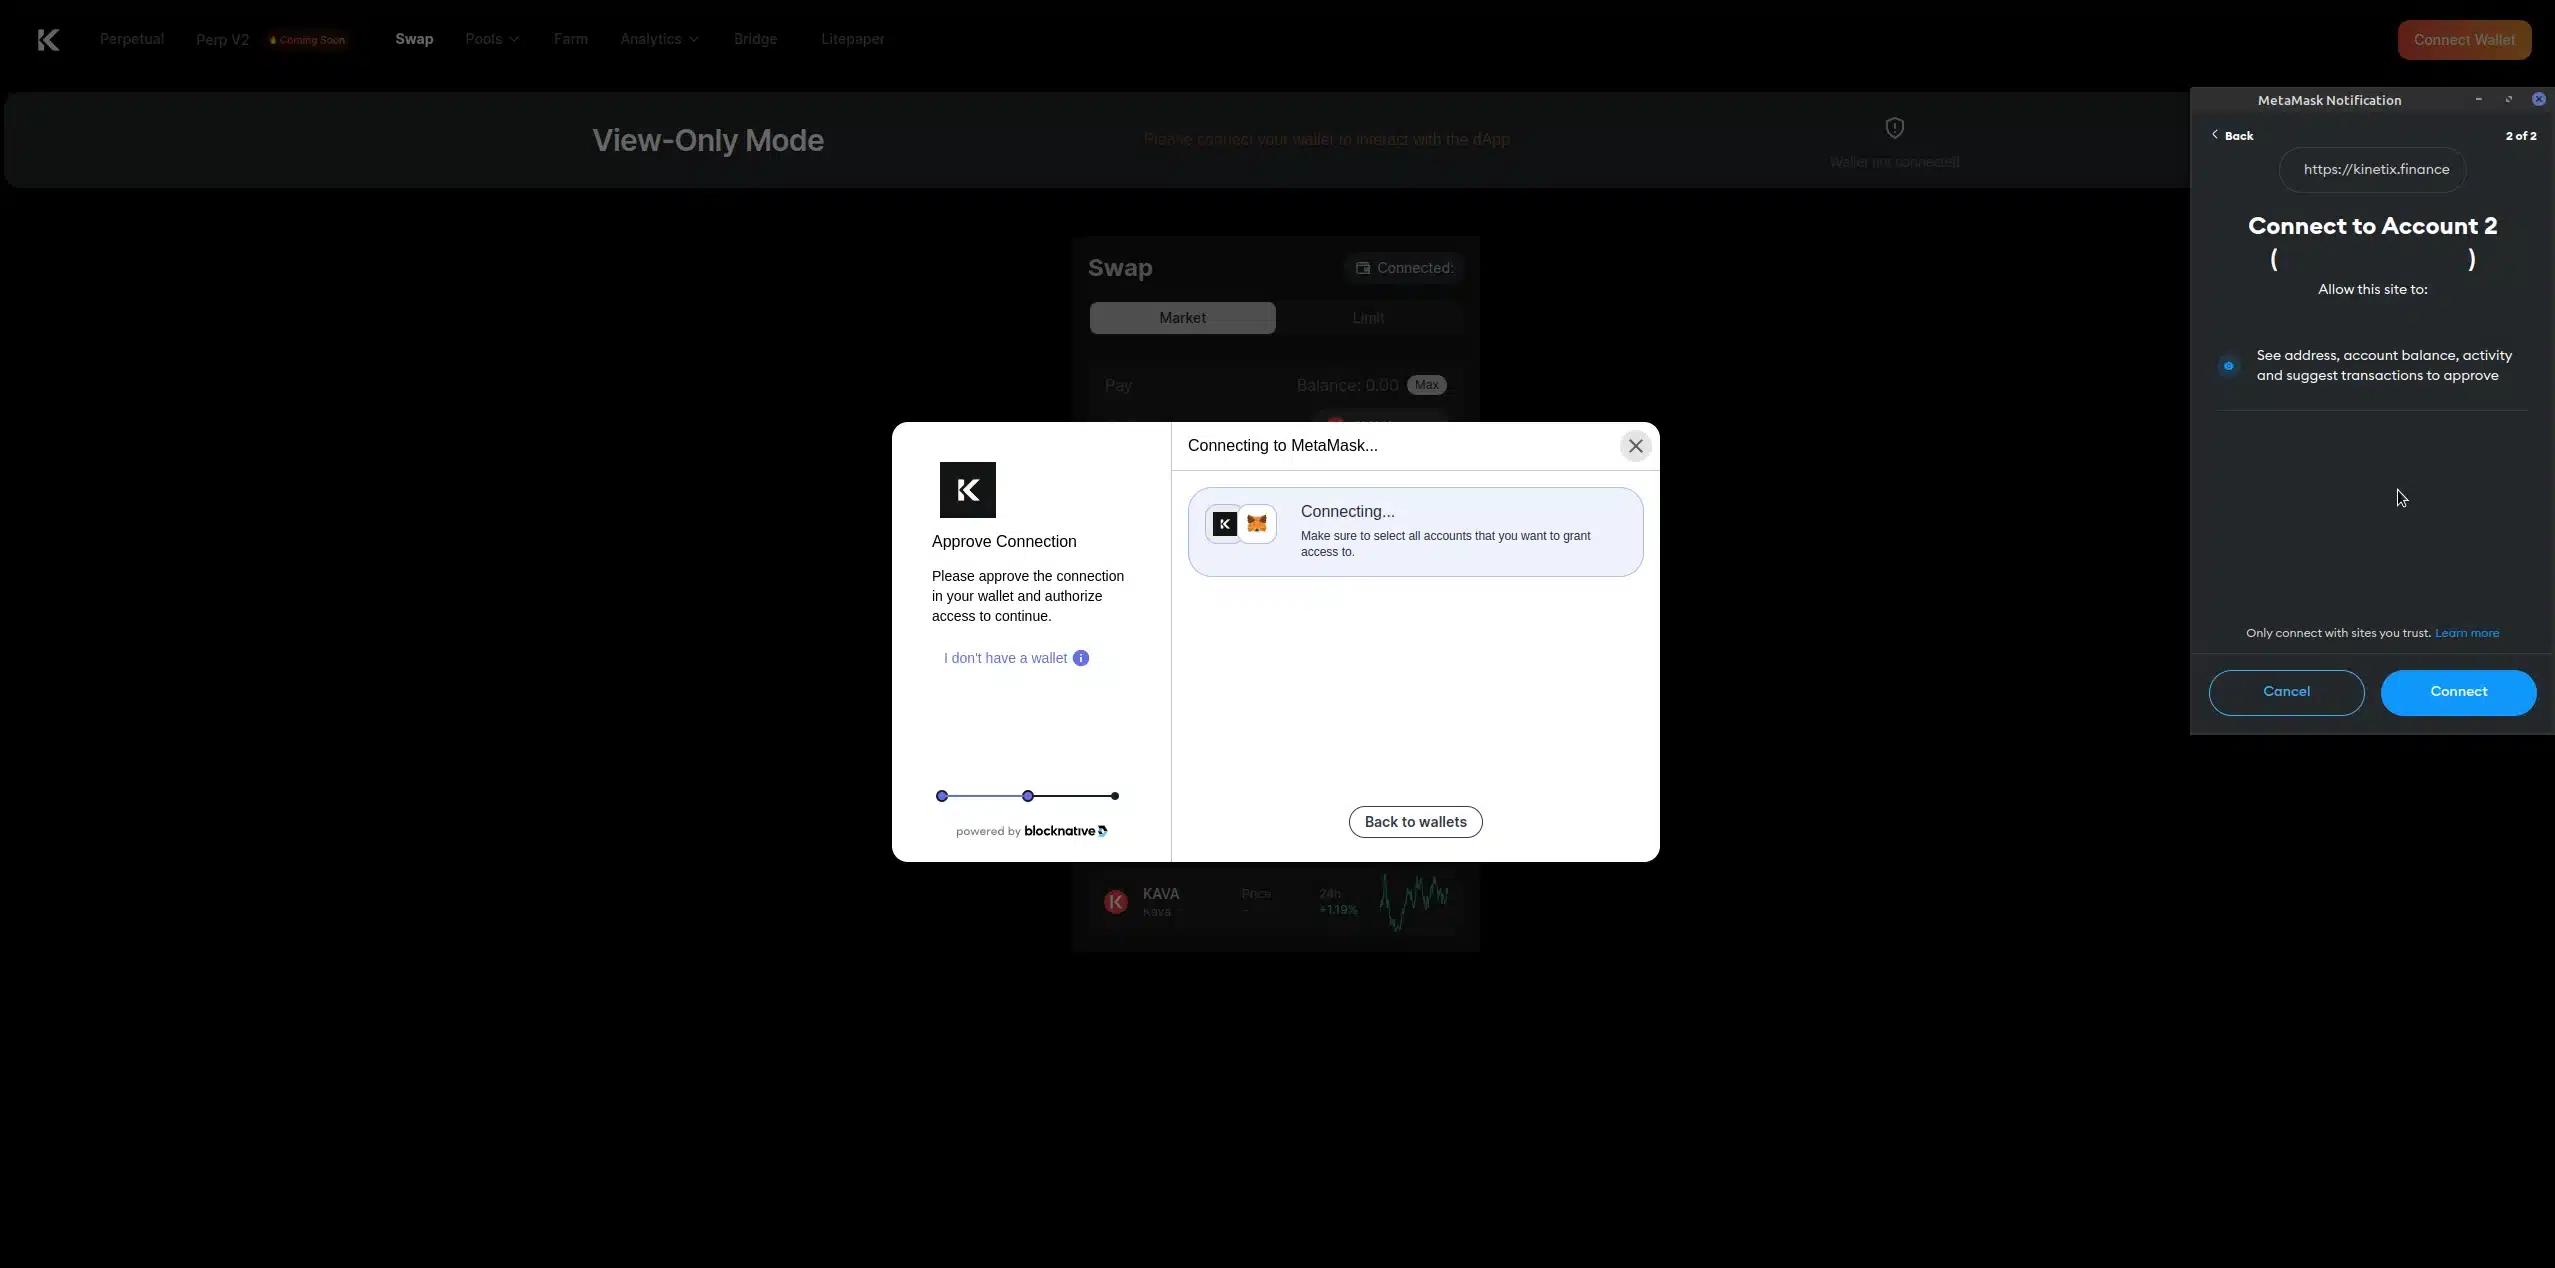Open the Learn more link
This screenshot has width=2555, height=1268.
click(2466, 633)
